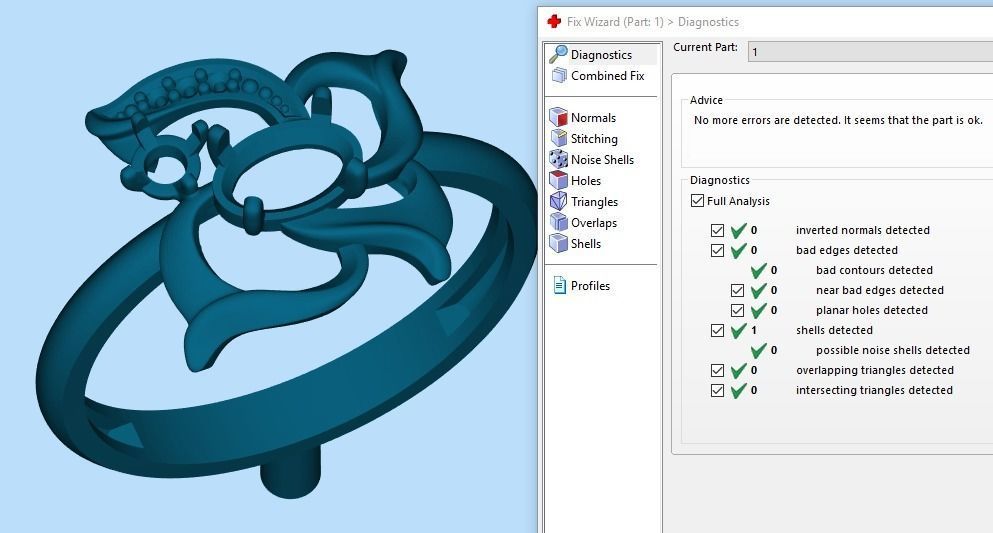The image size is (993, 533).
Task: Click 'possible noise shells detected' text
Action: (892, 350)
